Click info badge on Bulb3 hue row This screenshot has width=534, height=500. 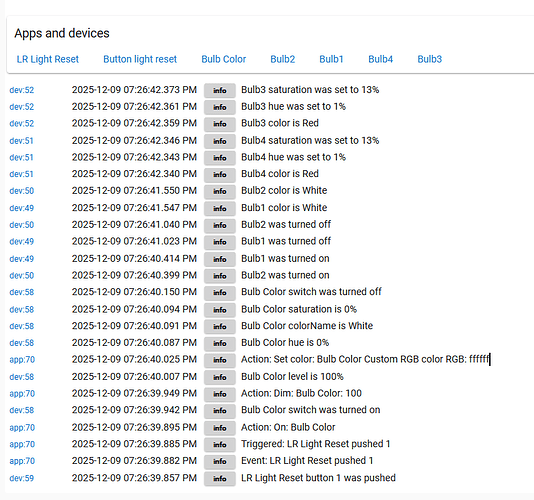[x=220, y=107]
